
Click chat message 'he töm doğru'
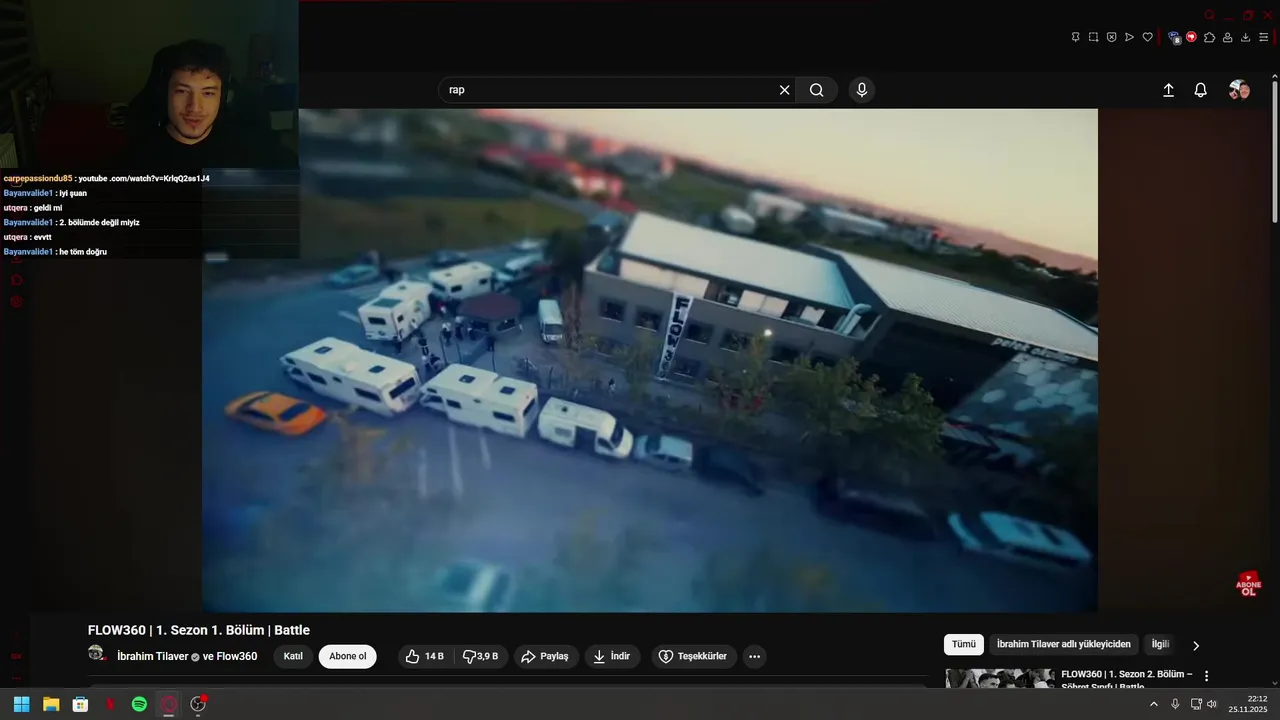click(x=55, y=252)
